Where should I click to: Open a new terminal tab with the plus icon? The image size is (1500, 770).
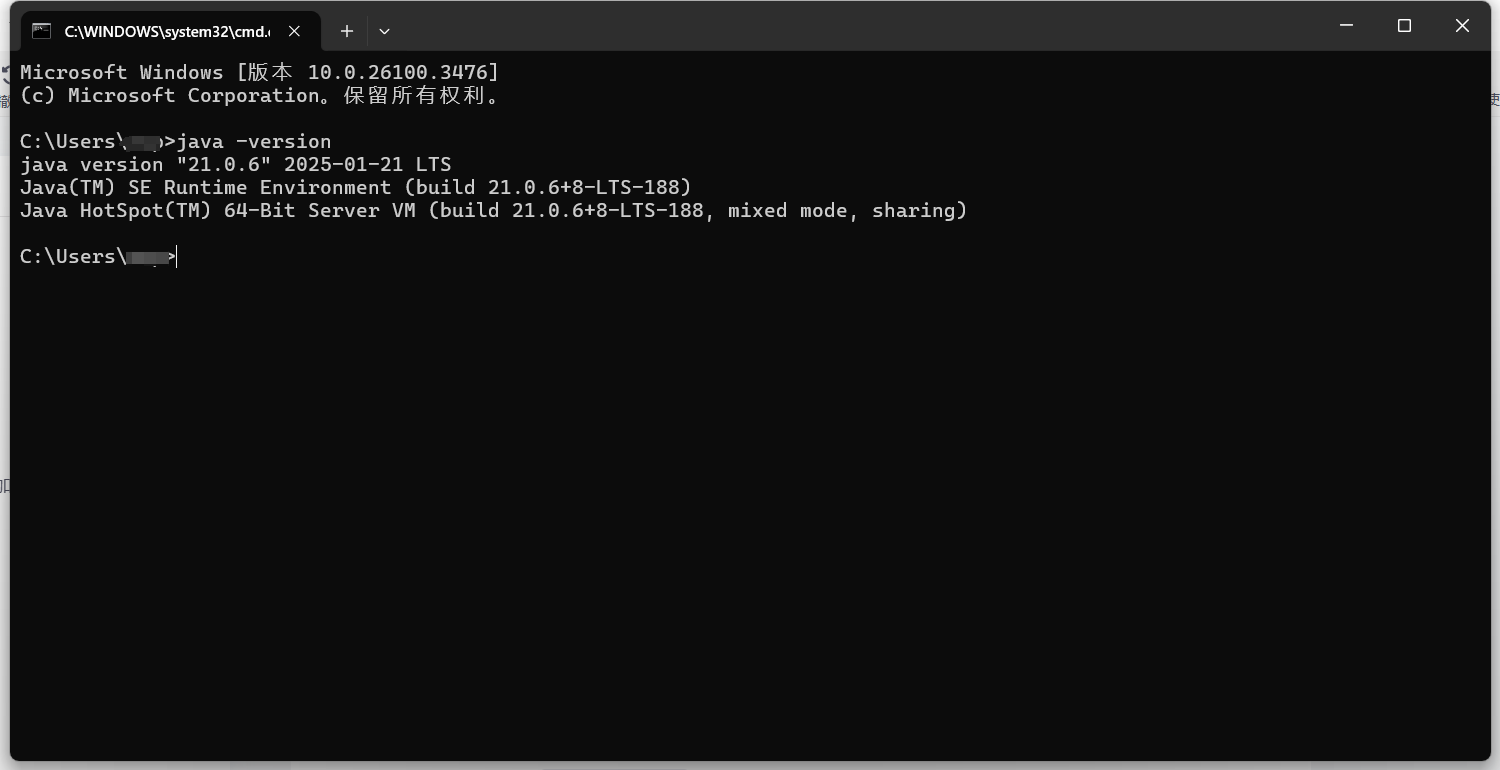click(x=347, y=31)
